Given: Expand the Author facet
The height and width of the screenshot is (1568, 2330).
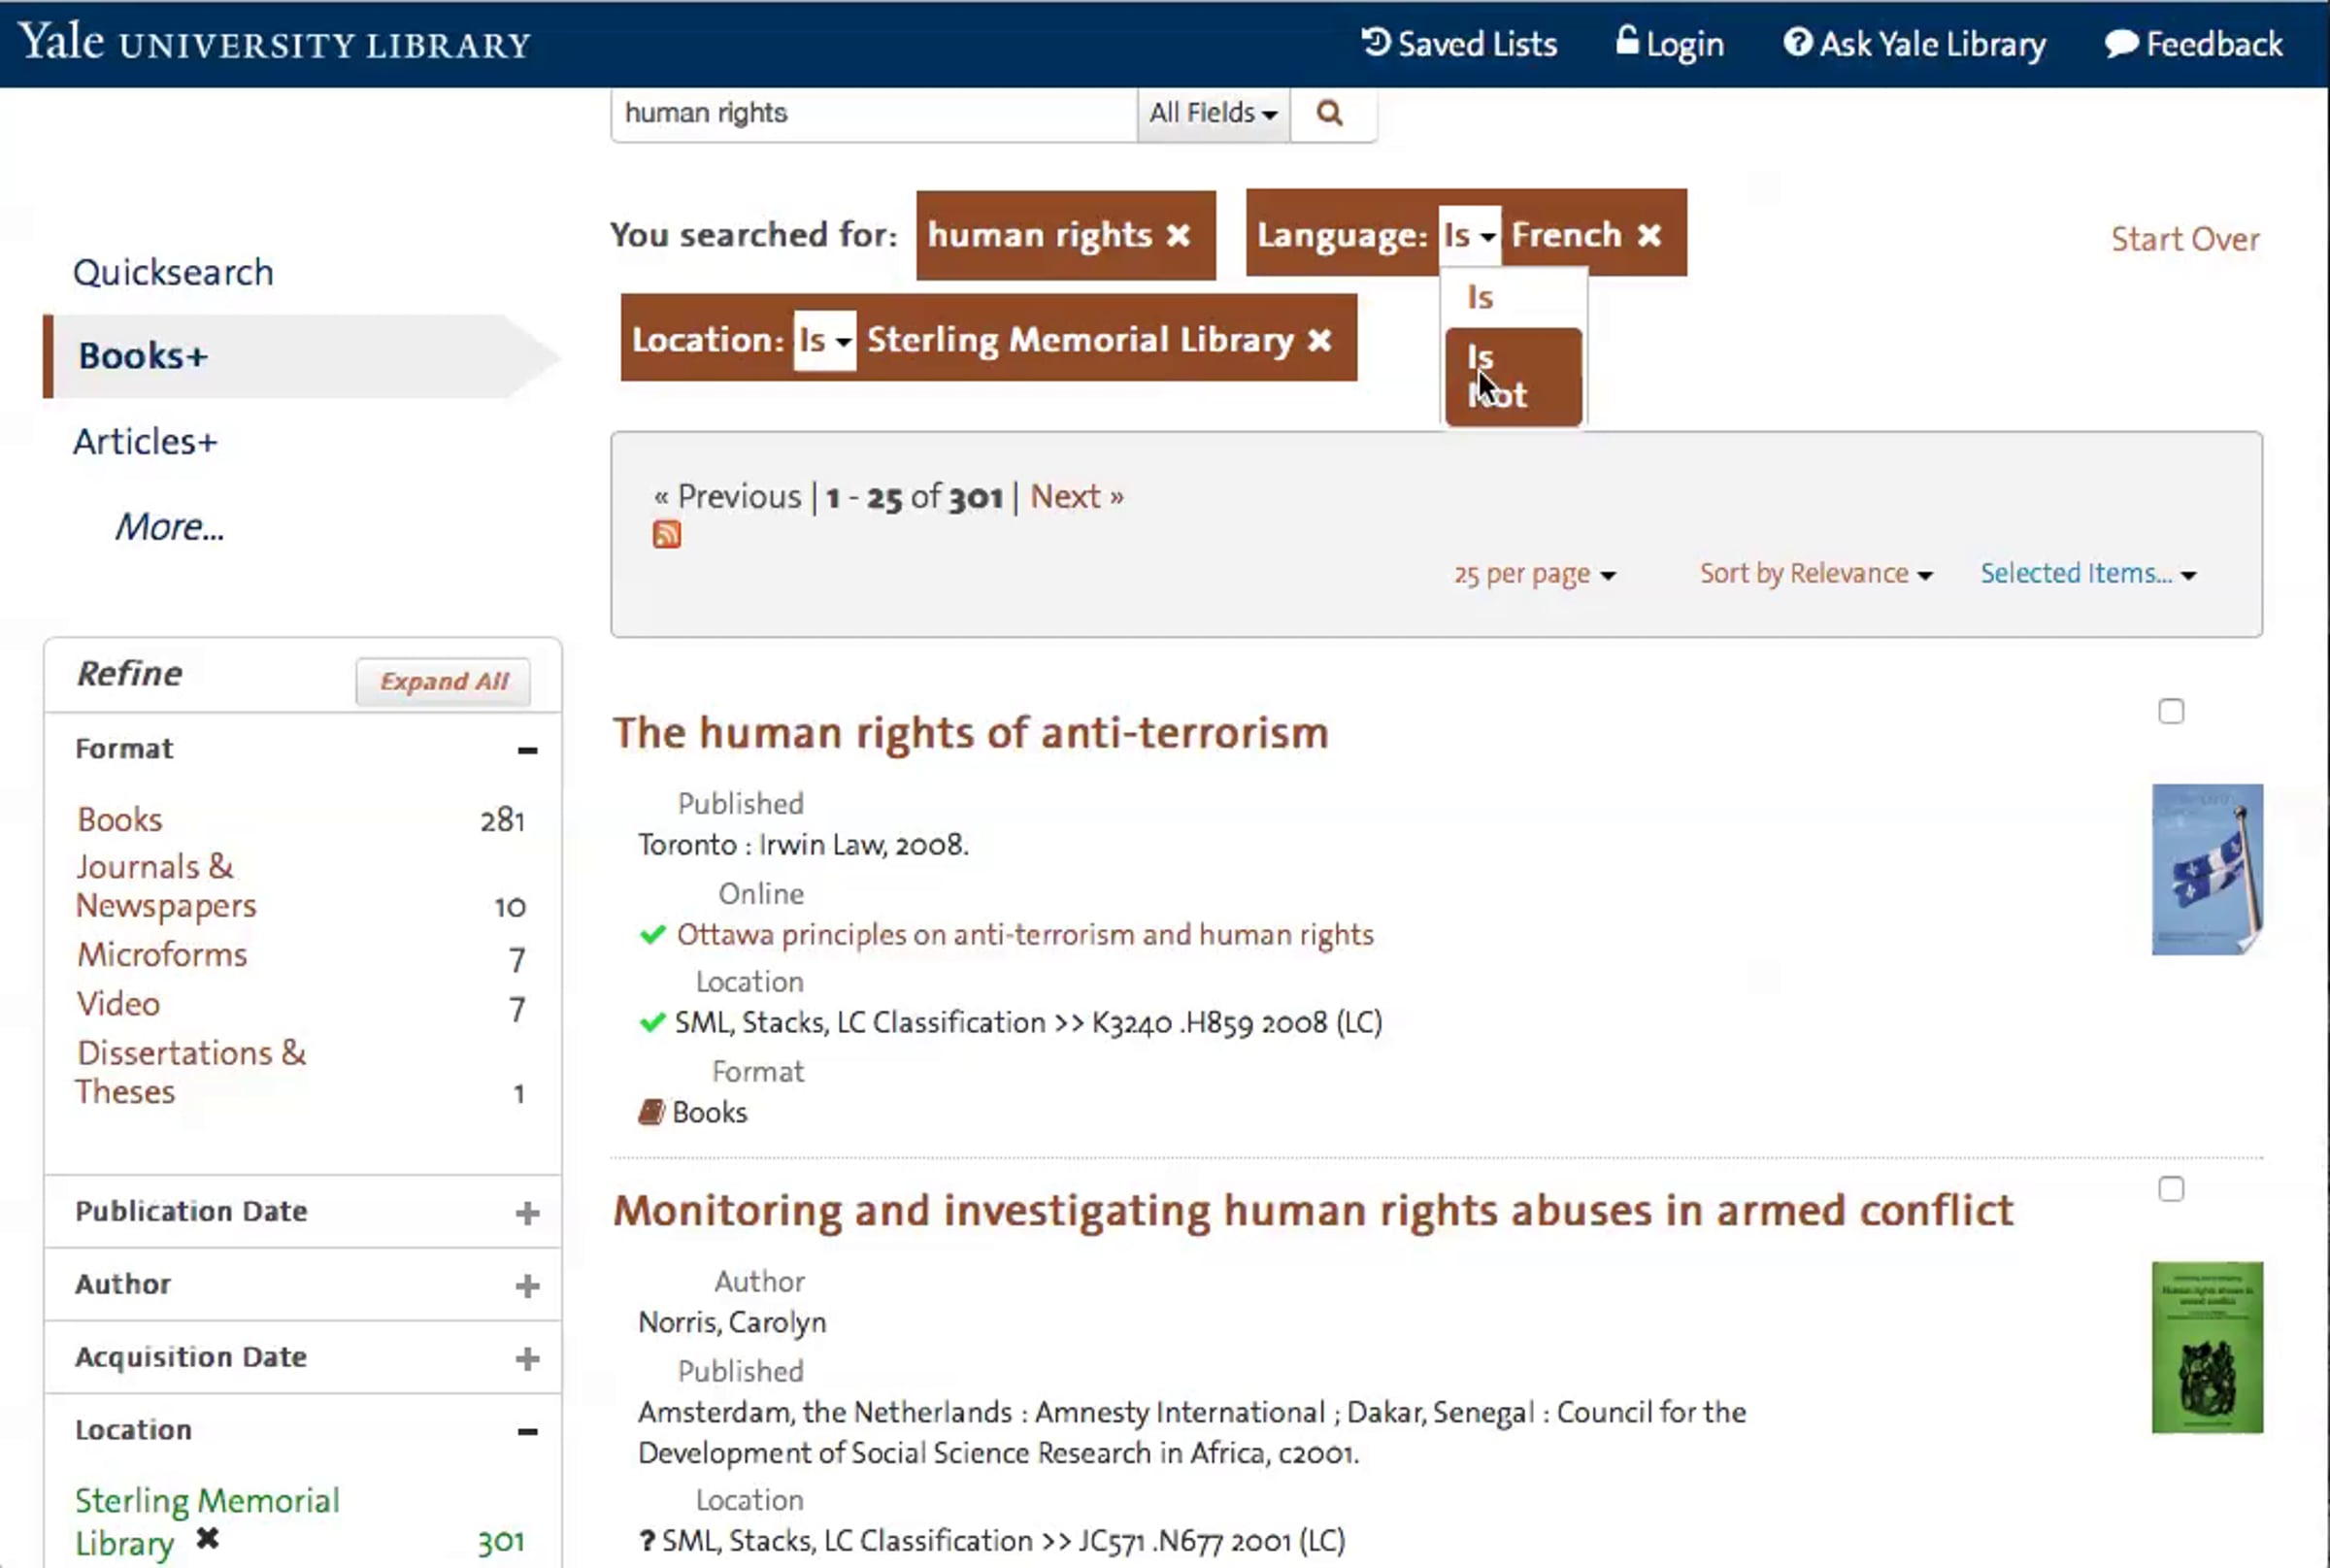Looking at the screenshot, I should [527, 1286].
